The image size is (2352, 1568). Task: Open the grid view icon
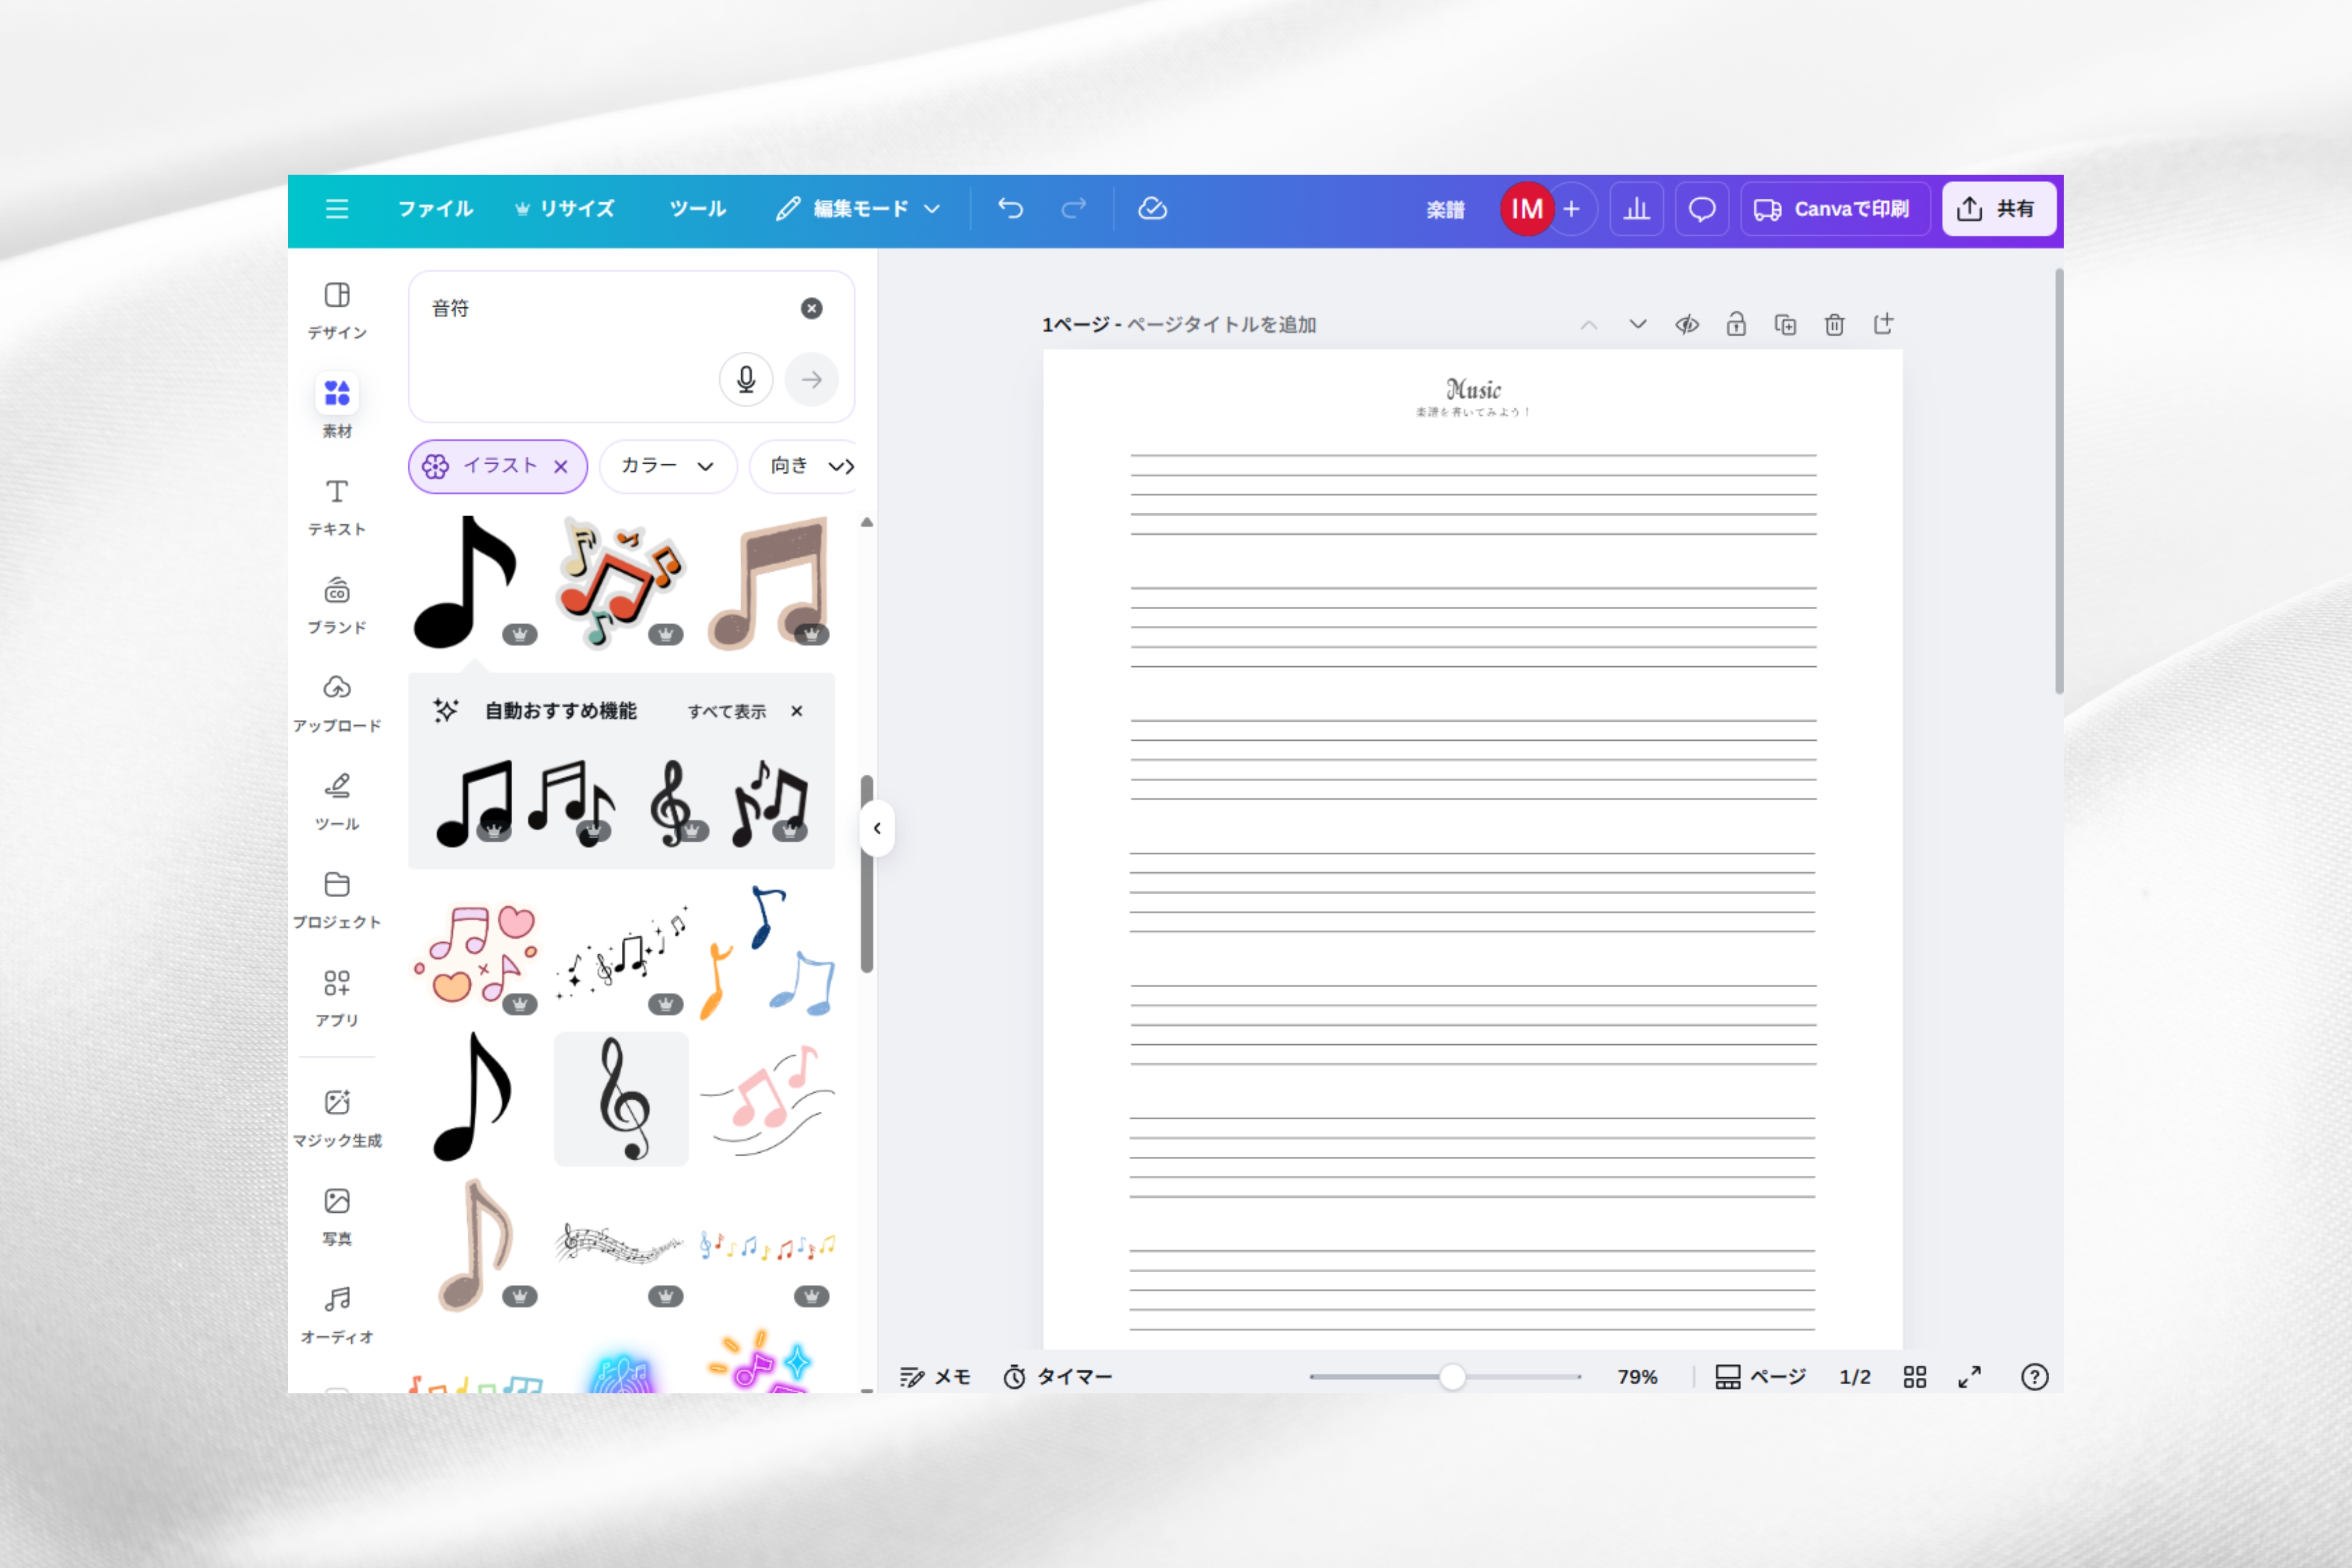tap(1915, 1377)
